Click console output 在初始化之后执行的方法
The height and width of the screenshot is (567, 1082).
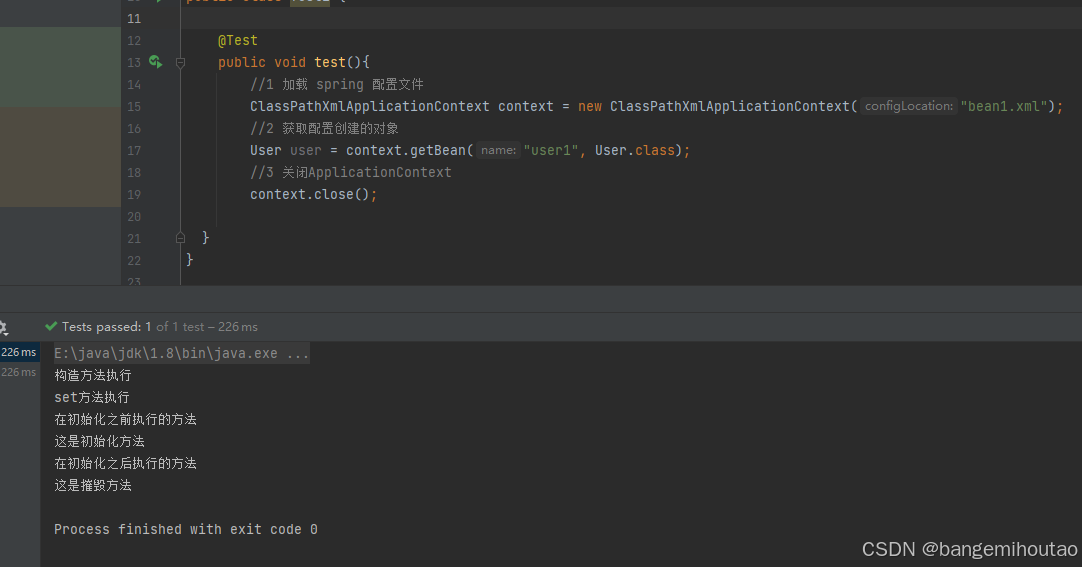click(x=126, y=464)
